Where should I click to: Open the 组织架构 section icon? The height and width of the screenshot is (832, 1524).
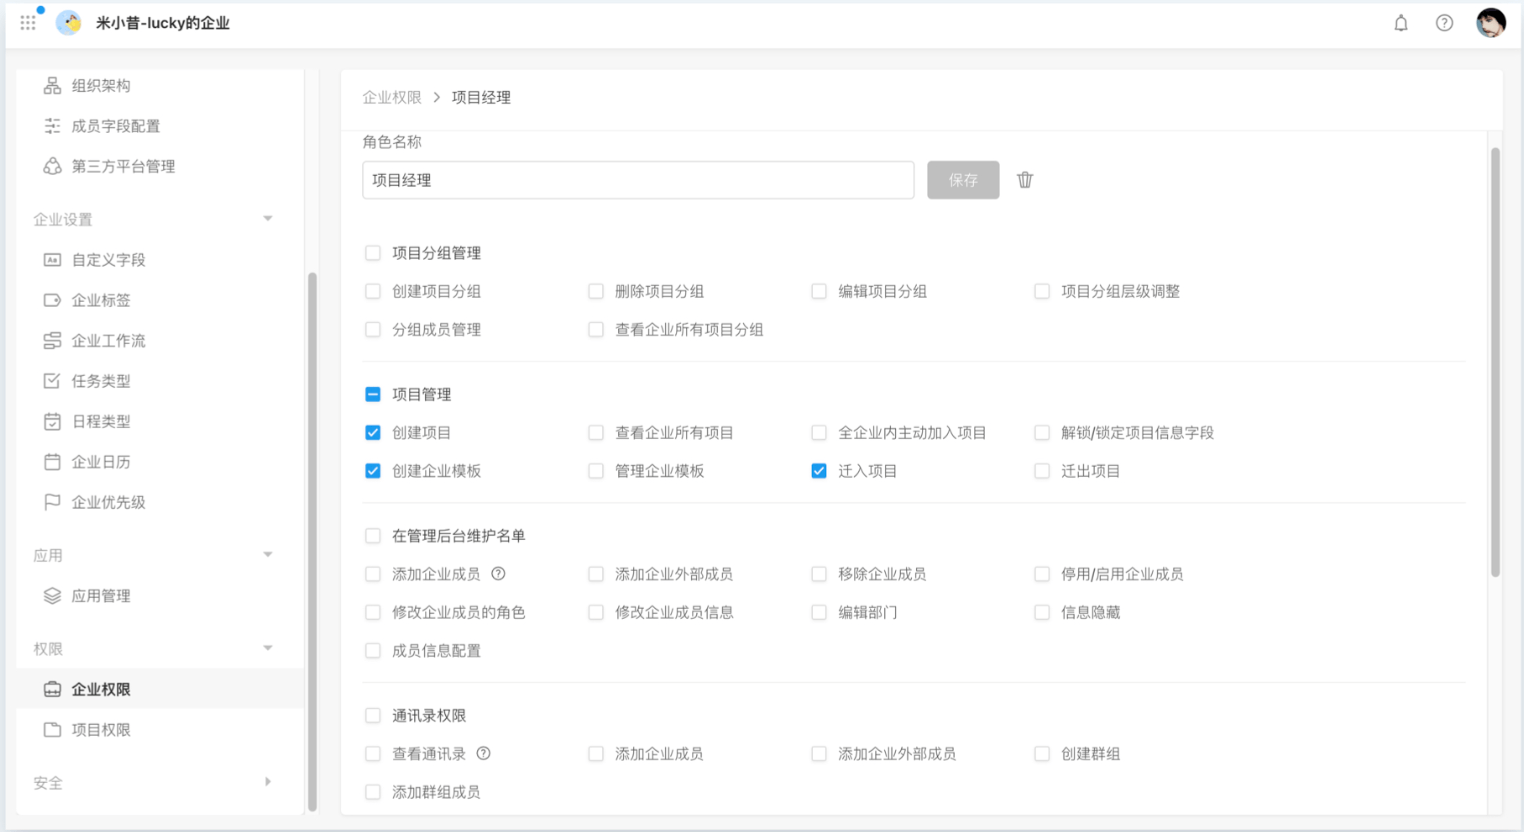pyautogui.click(x=51, y=85)
